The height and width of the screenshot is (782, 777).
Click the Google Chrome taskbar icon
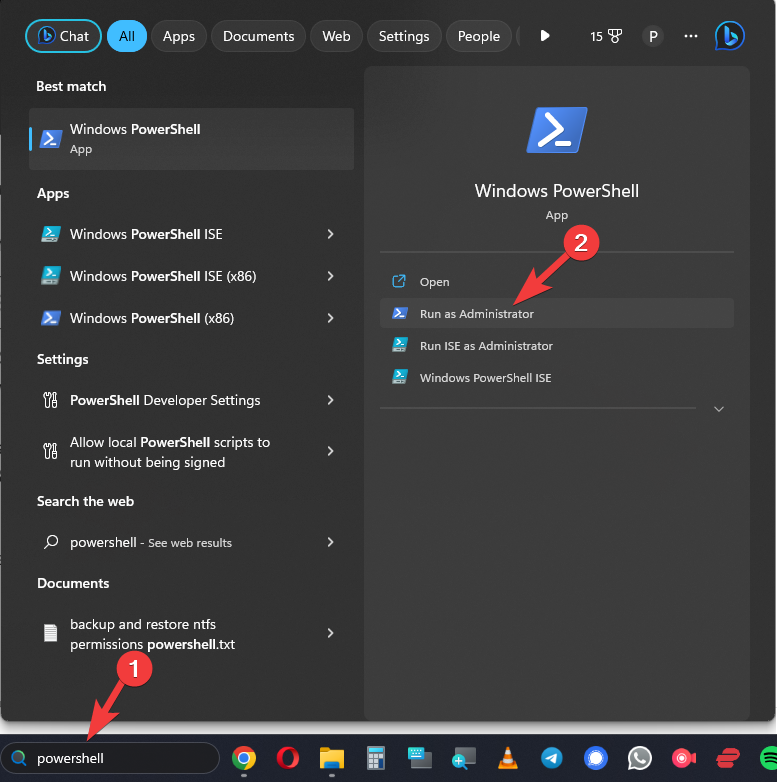(243, 758)
